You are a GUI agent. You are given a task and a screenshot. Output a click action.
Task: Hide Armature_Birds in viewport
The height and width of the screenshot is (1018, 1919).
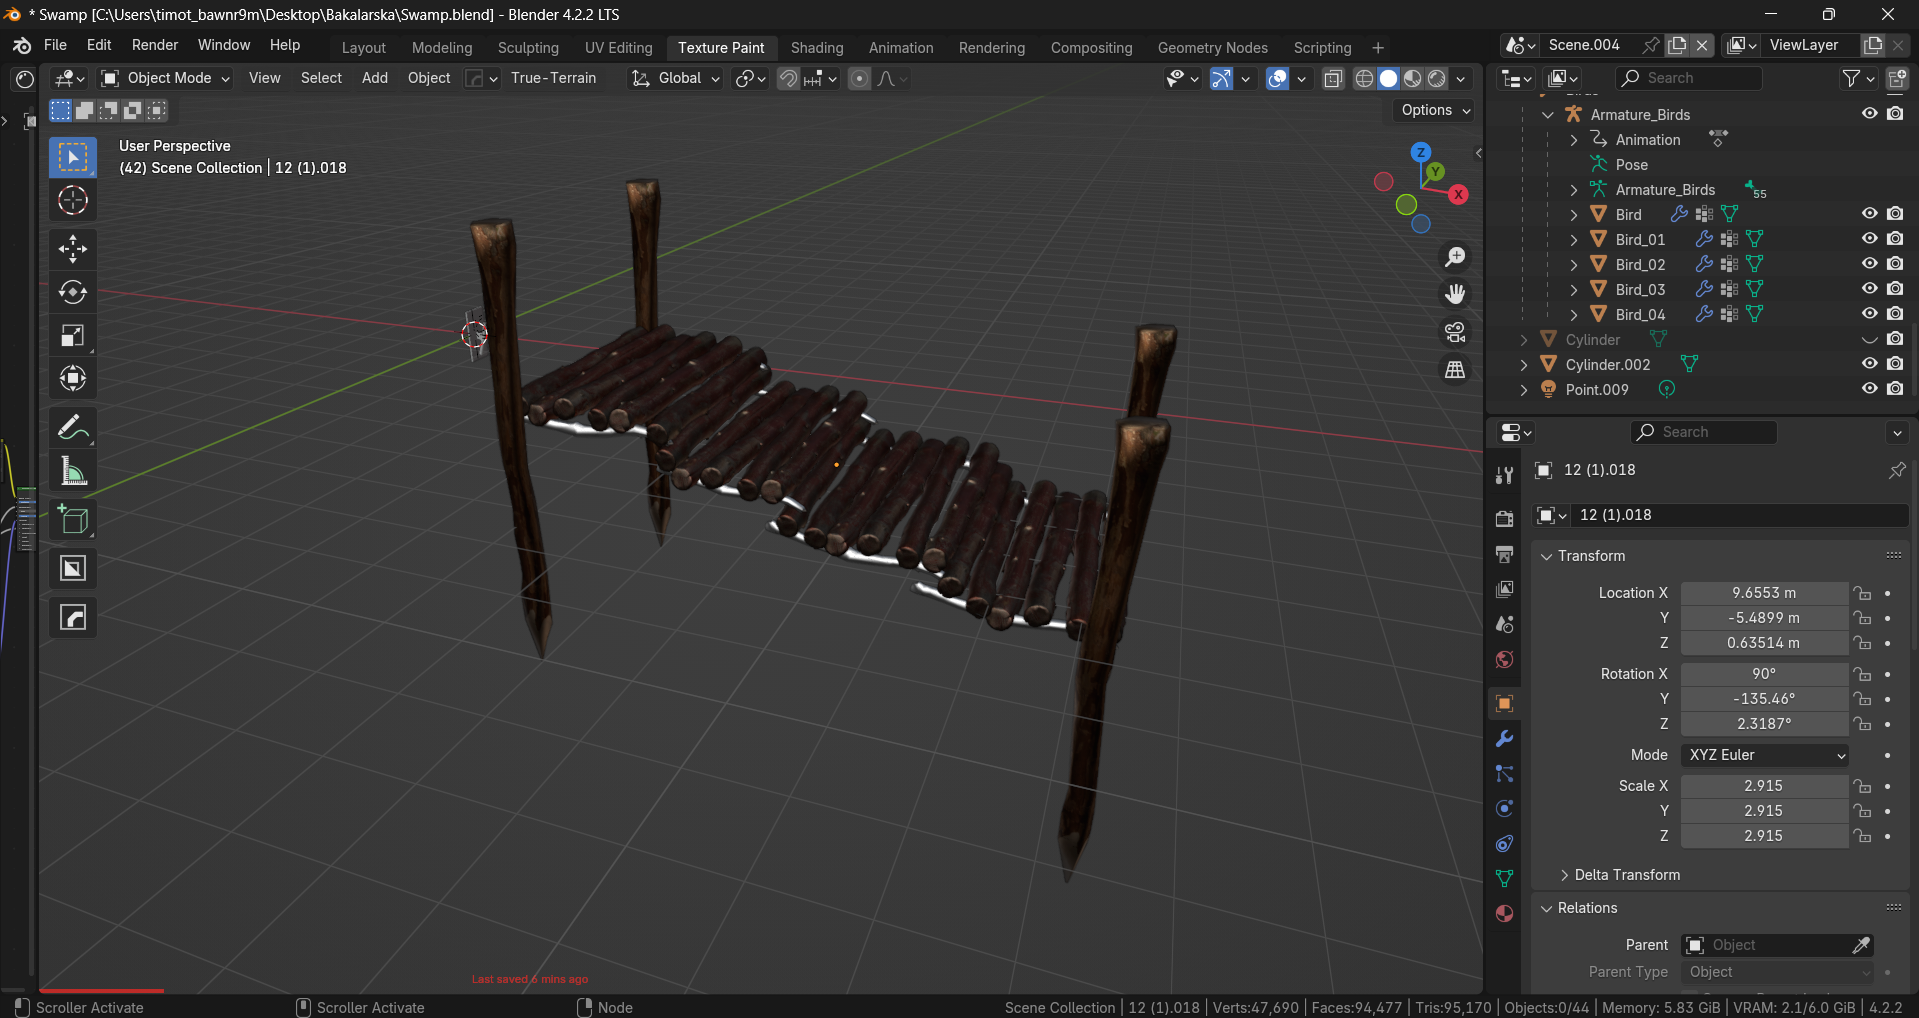[1869, 114]
